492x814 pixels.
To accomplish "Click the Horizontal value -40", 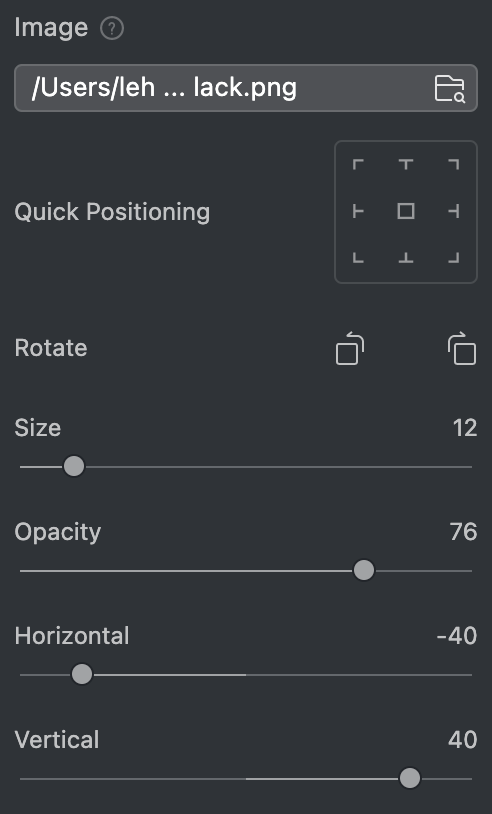I will (x=457, y=636).
